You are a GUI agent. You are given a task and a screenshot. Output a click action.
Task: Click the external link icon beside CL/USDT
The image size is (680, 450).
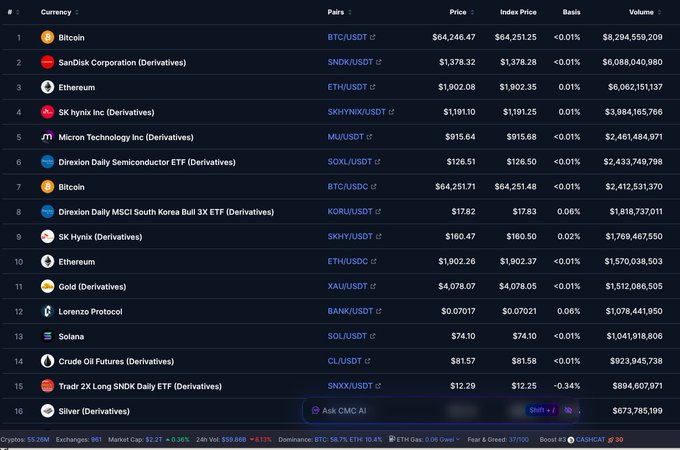tap(367, 361)
